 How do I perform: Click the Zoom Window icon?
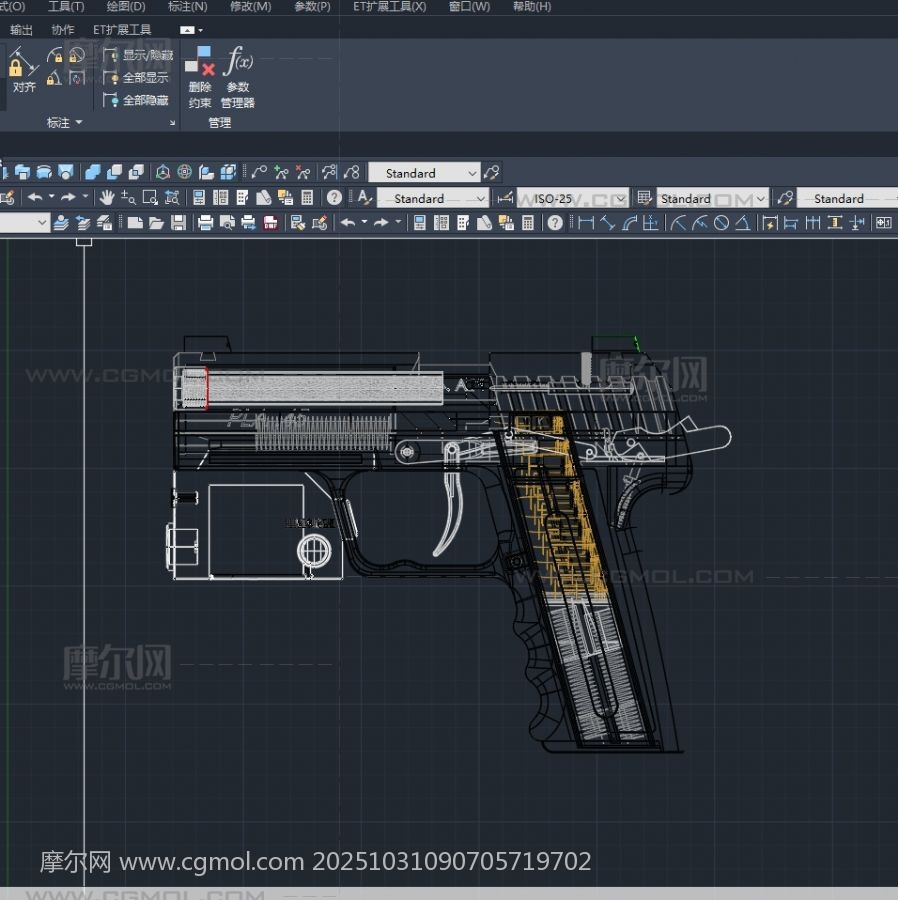tap(150, 198)
